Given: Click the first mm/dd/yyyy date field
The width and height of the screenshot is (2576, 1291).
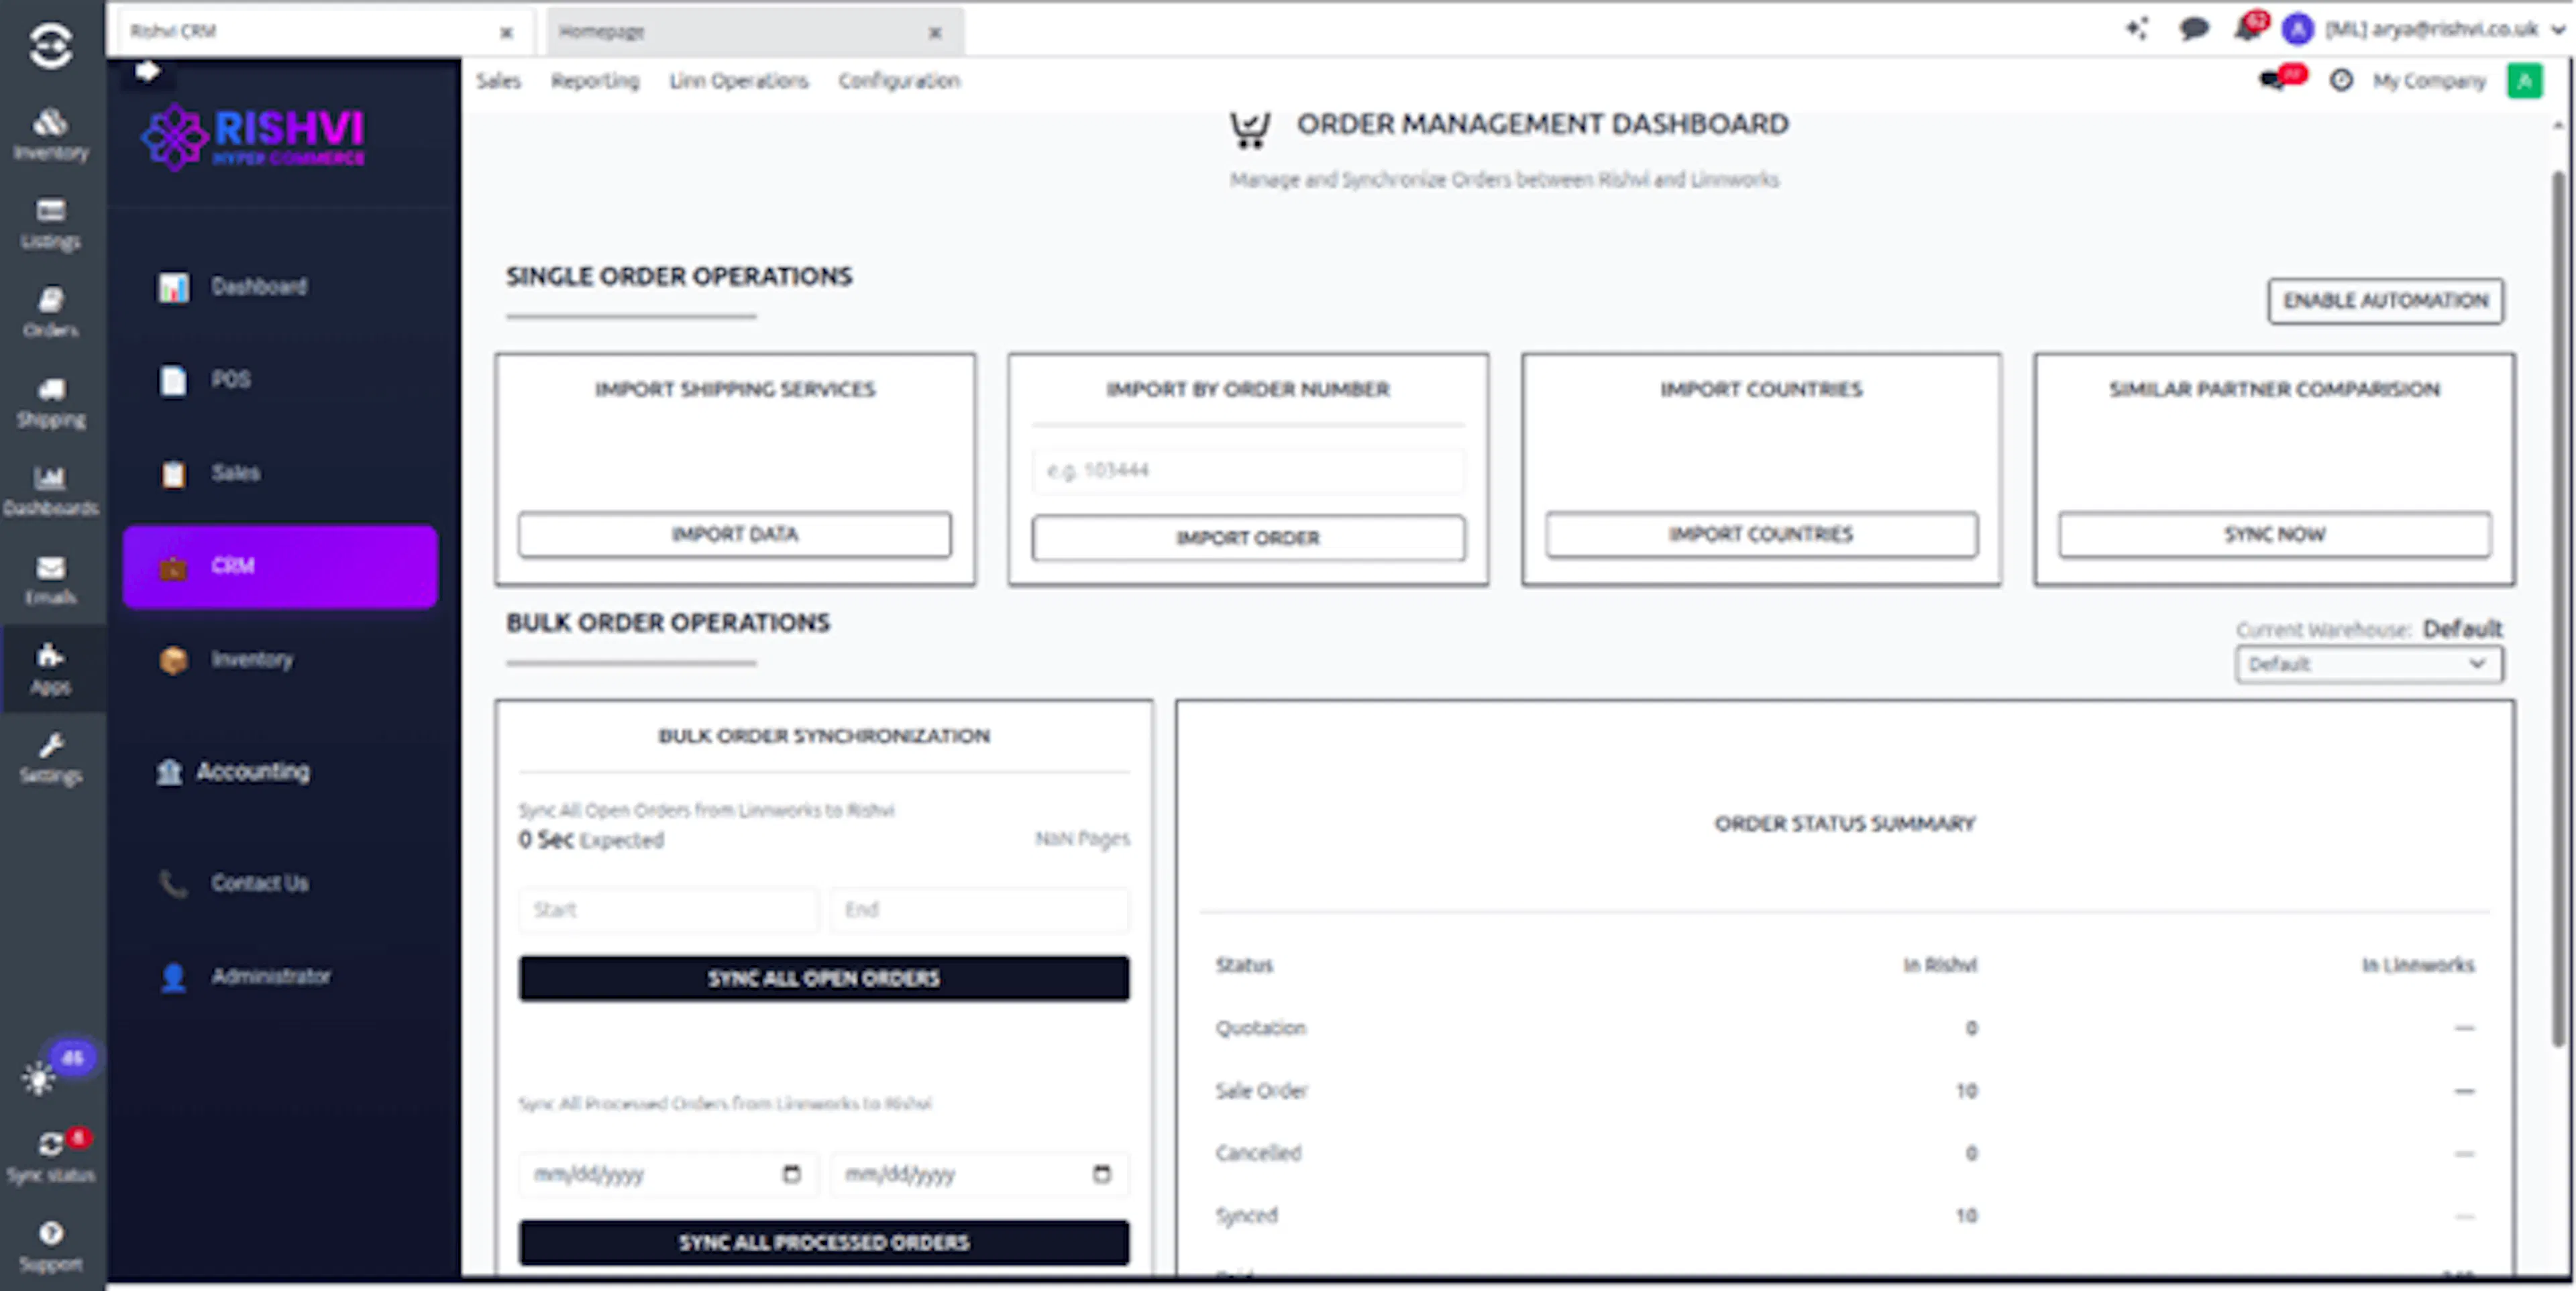Looking at the screenshot, I should (x=668, y=1174).
